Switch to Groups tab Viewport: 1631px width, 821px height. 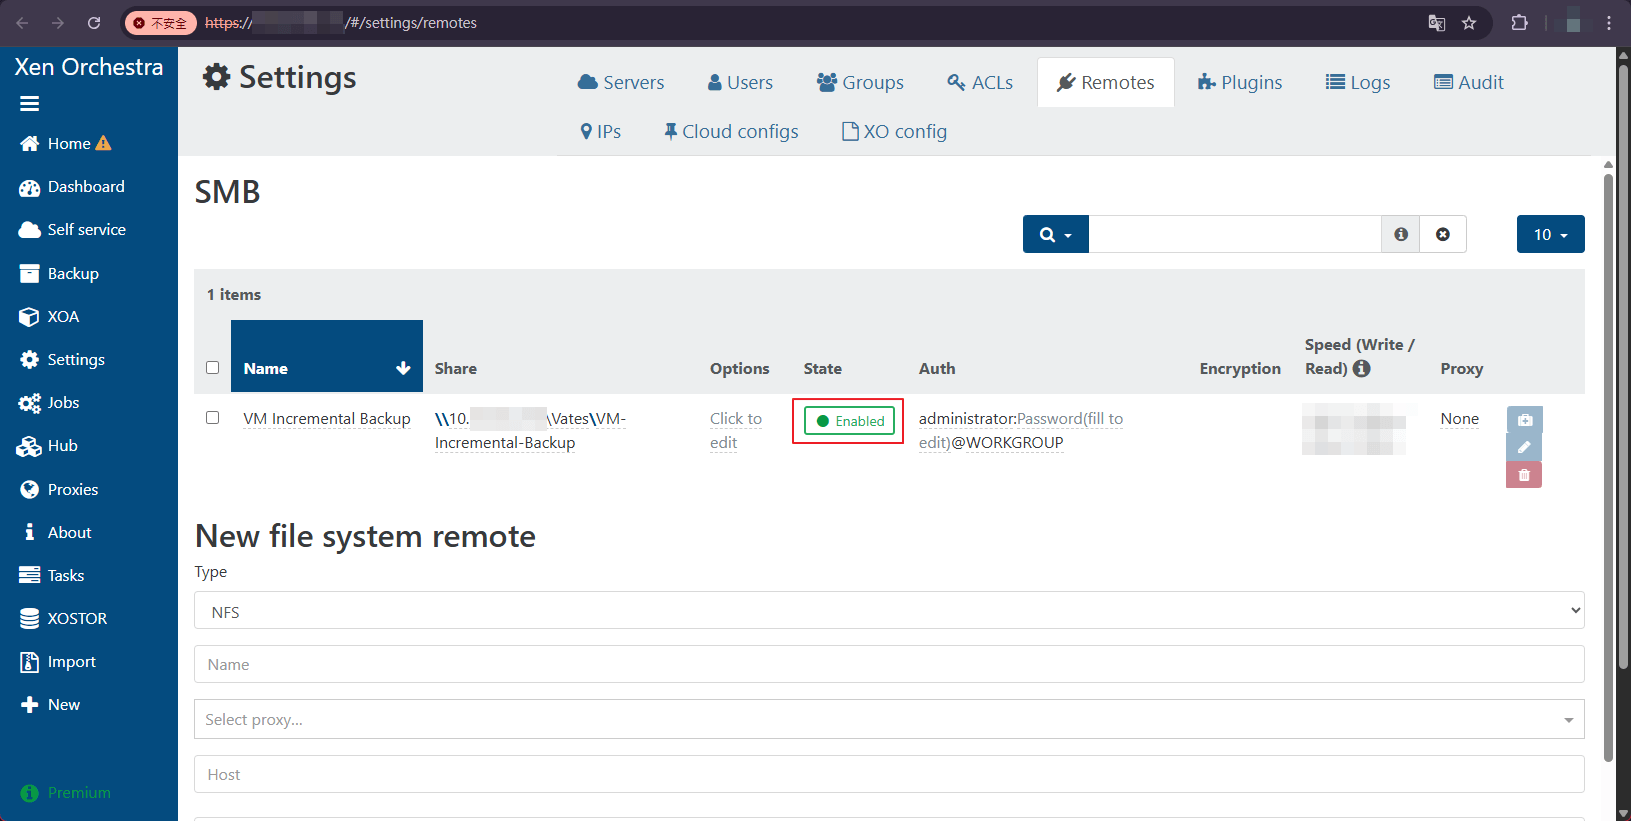pos(860,83)
